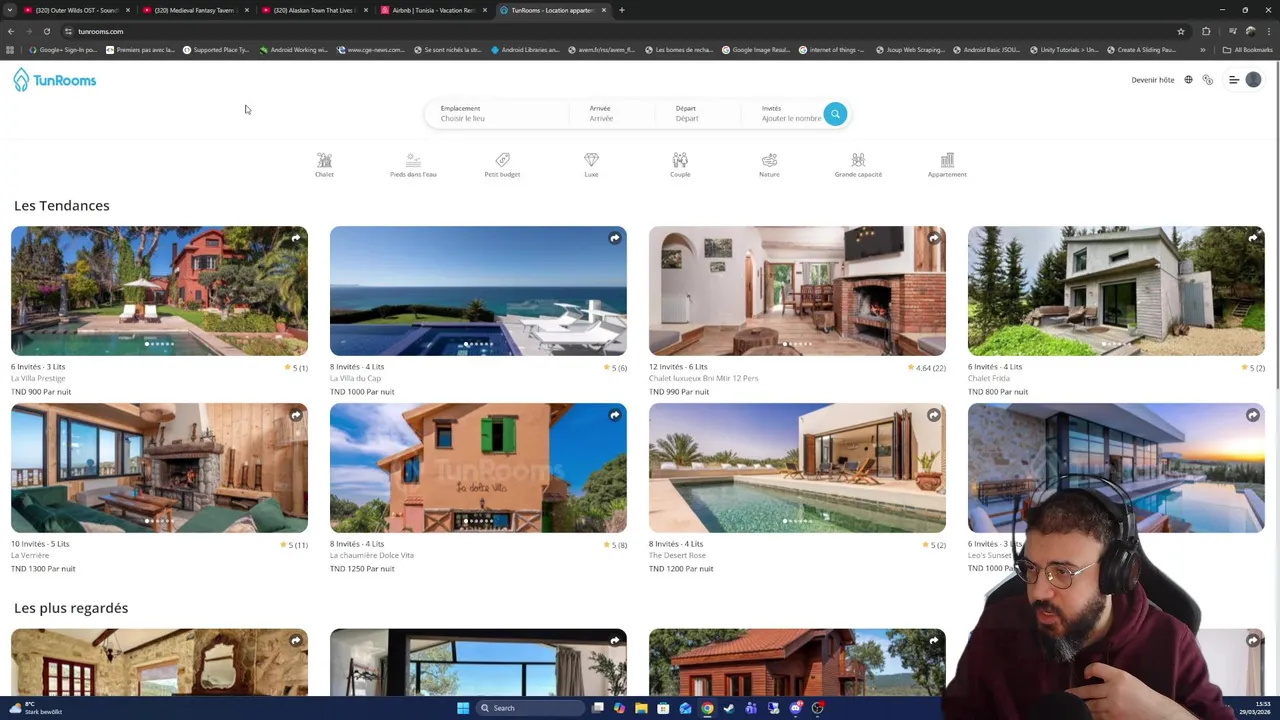The width and height of the screenshot is (1280, 720).
Task: Click the "Les plus regardés" heading
Action: coord(71,608)
